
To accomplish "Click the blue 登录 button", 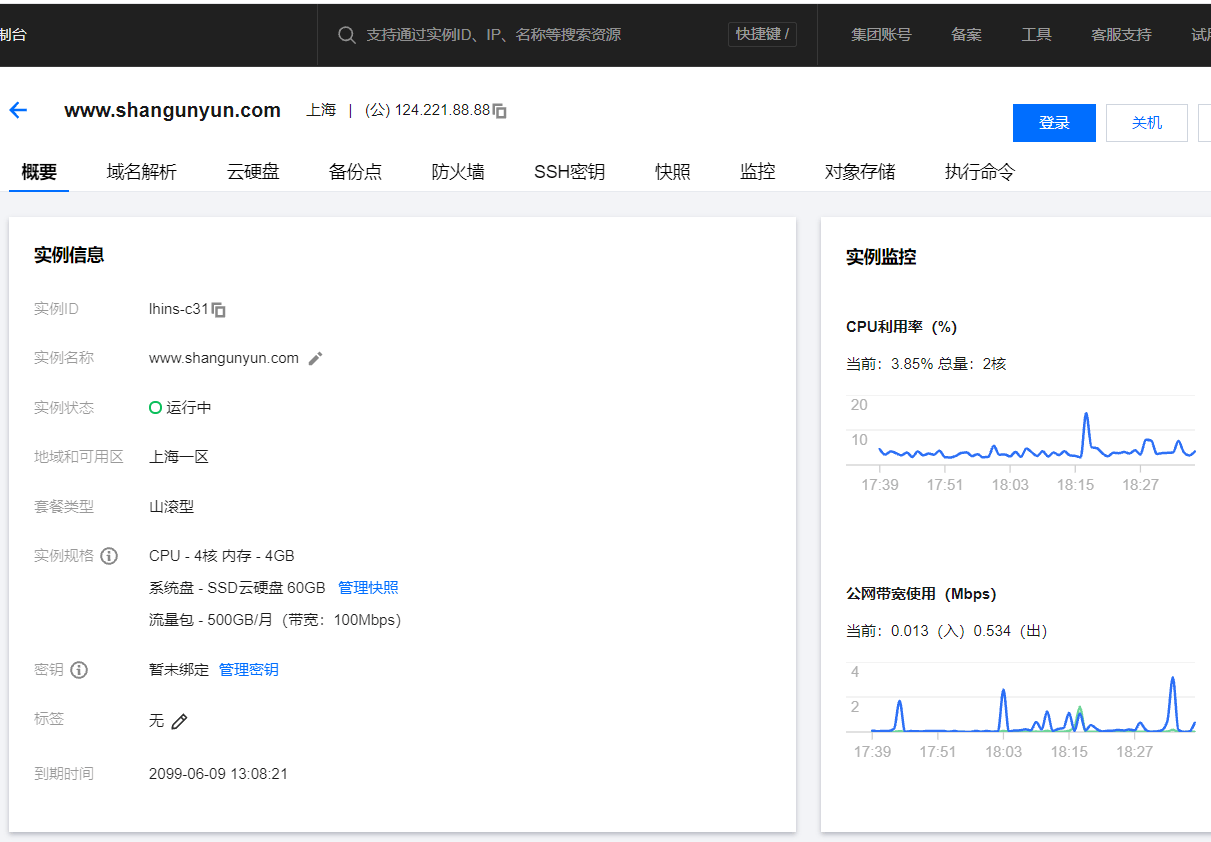I will [1054, 123].
